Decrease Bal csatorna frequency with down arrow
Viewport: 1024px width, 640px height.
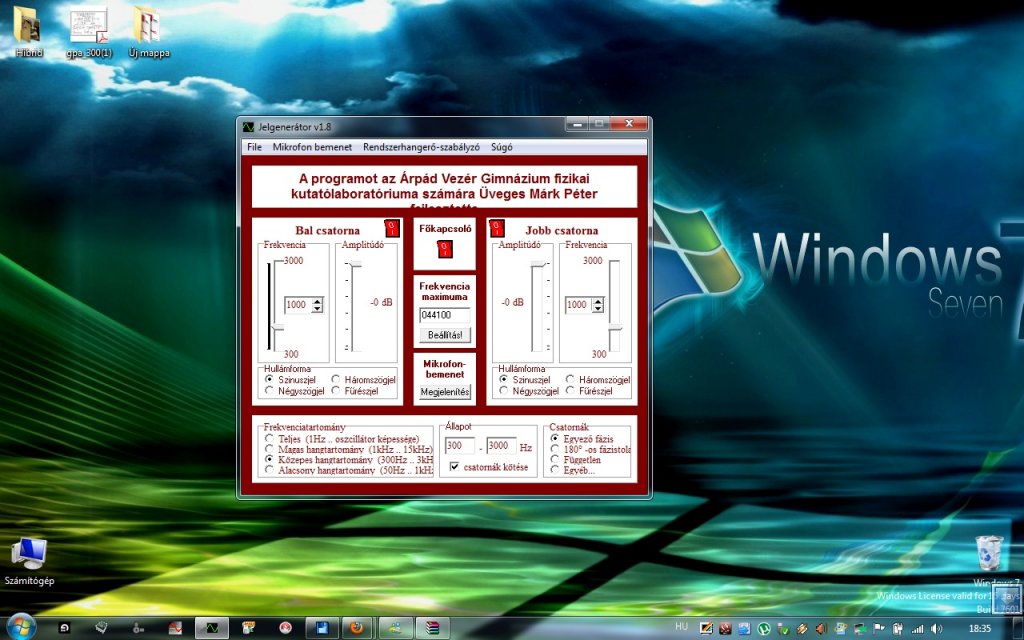(317, 309)
